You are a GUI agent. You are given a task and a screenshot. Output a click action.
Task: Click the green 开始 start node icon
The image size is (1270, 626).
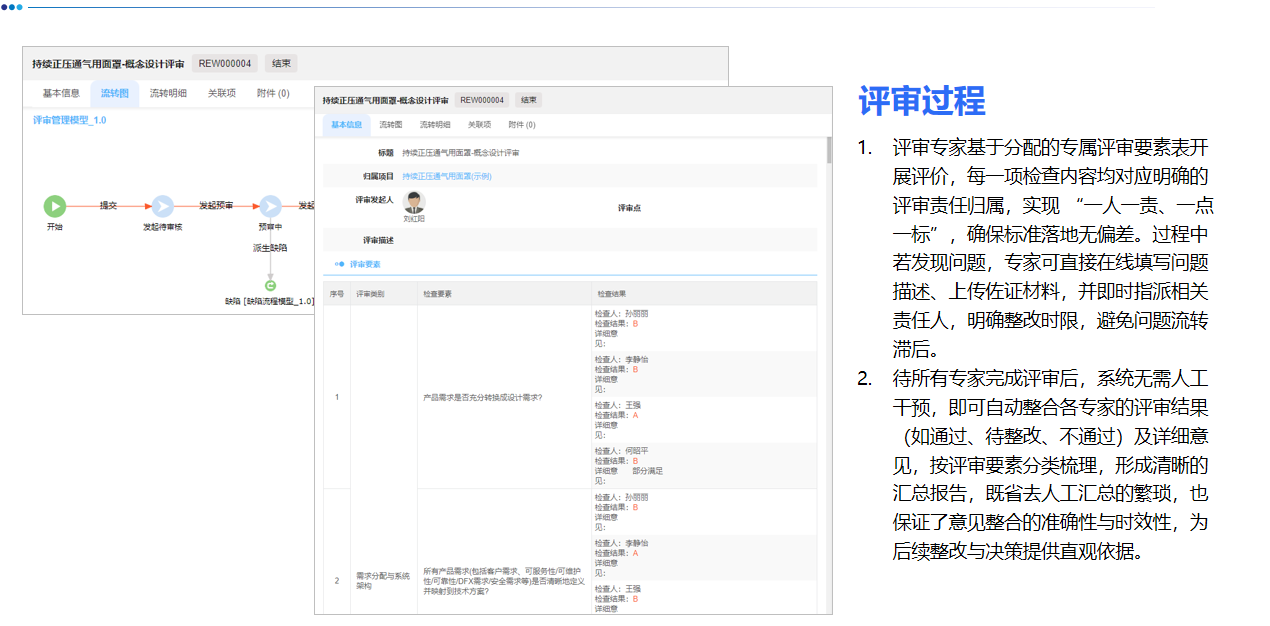(56, 206)
